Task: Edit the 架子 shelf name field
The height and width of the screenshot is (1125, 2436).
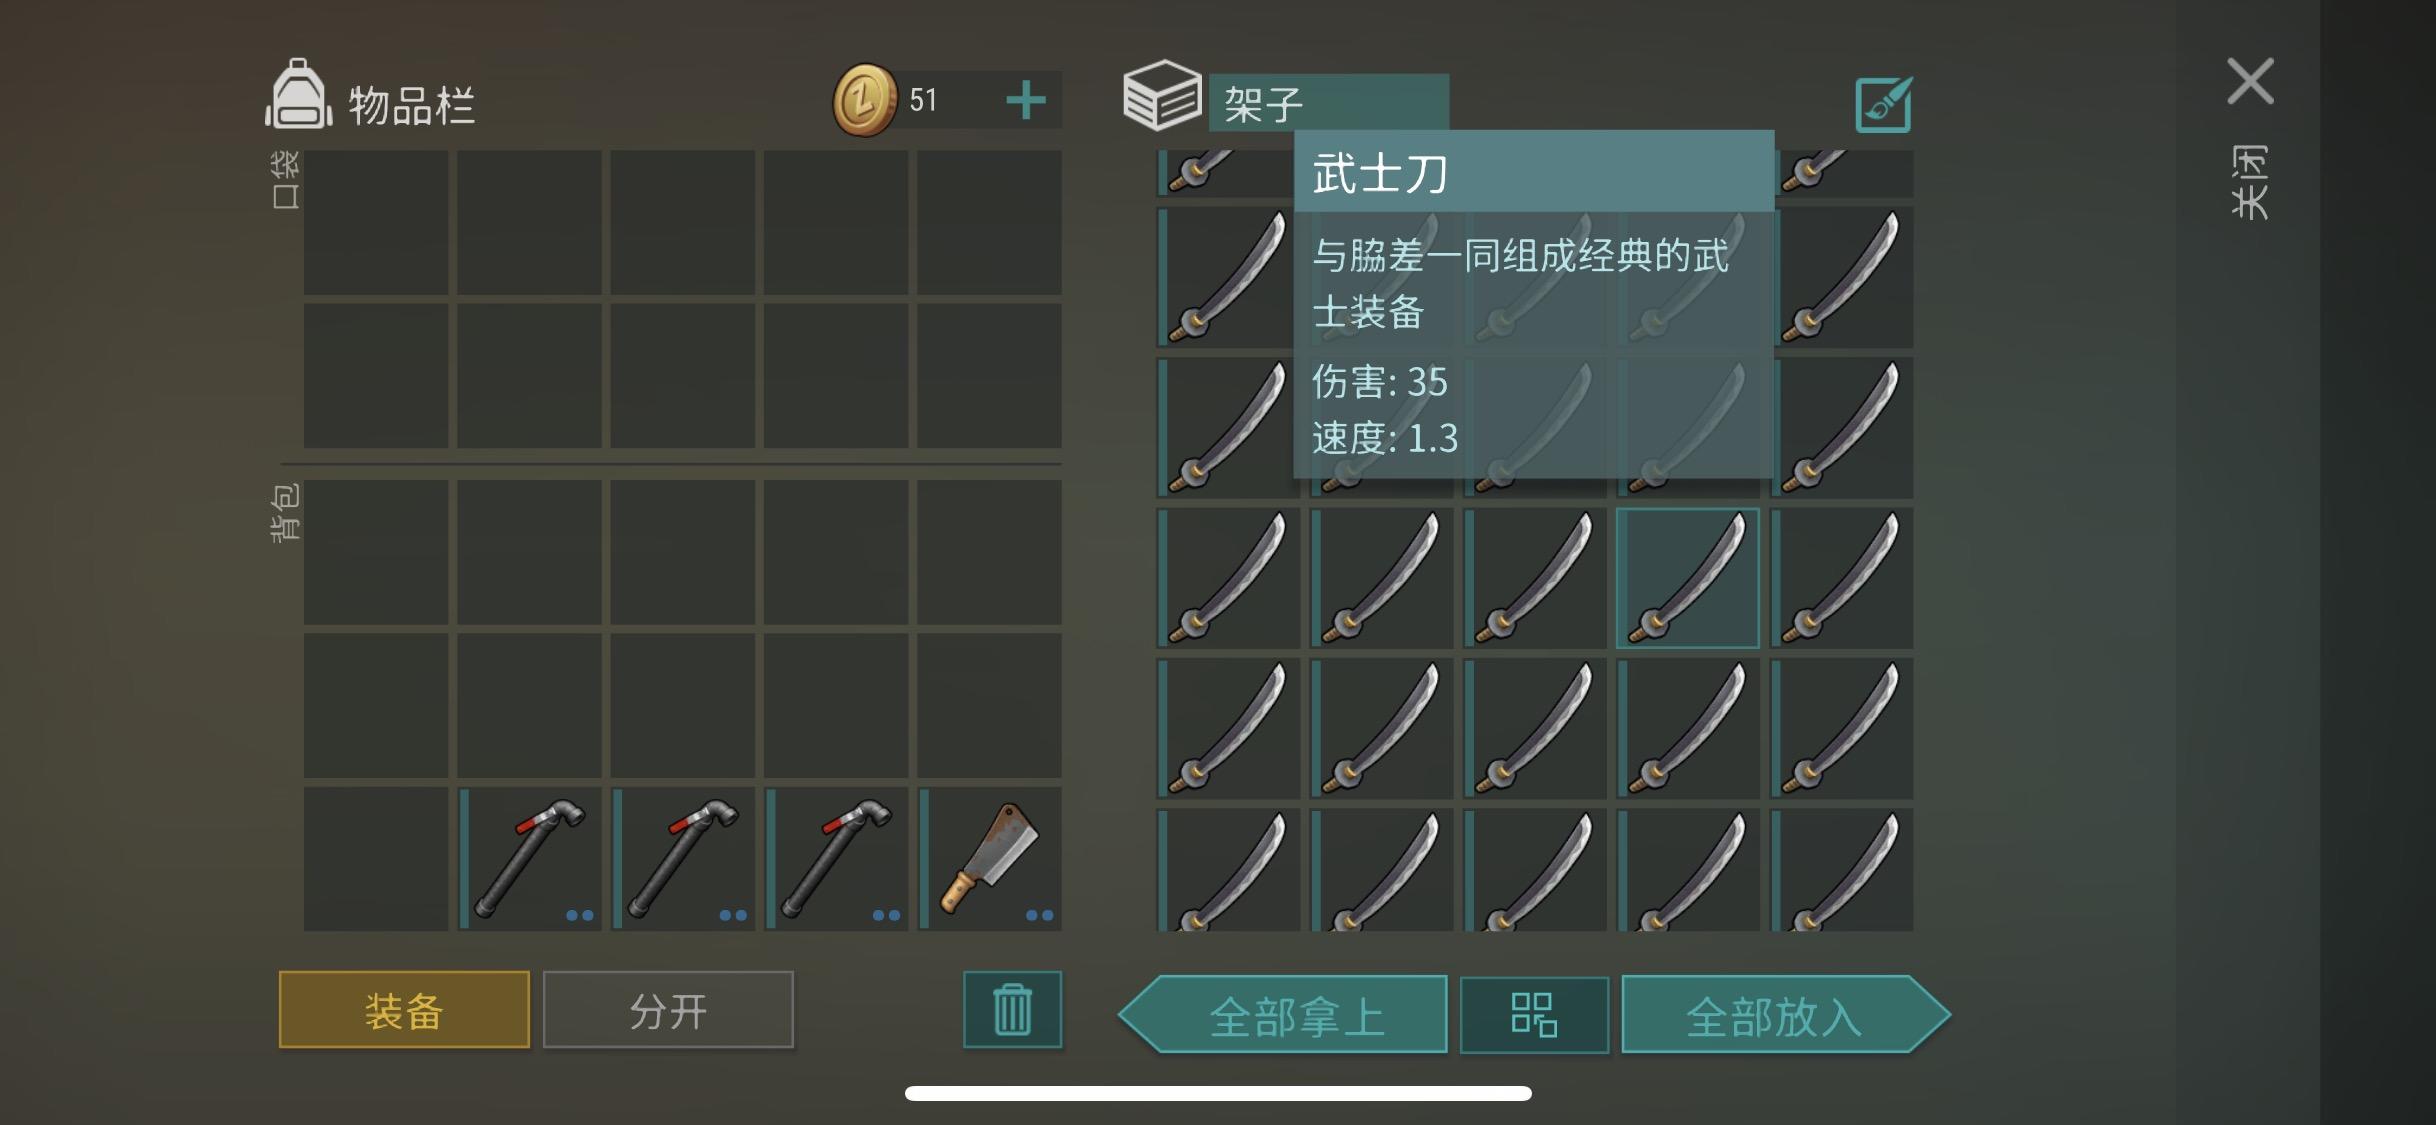Action: point(1329,103)
